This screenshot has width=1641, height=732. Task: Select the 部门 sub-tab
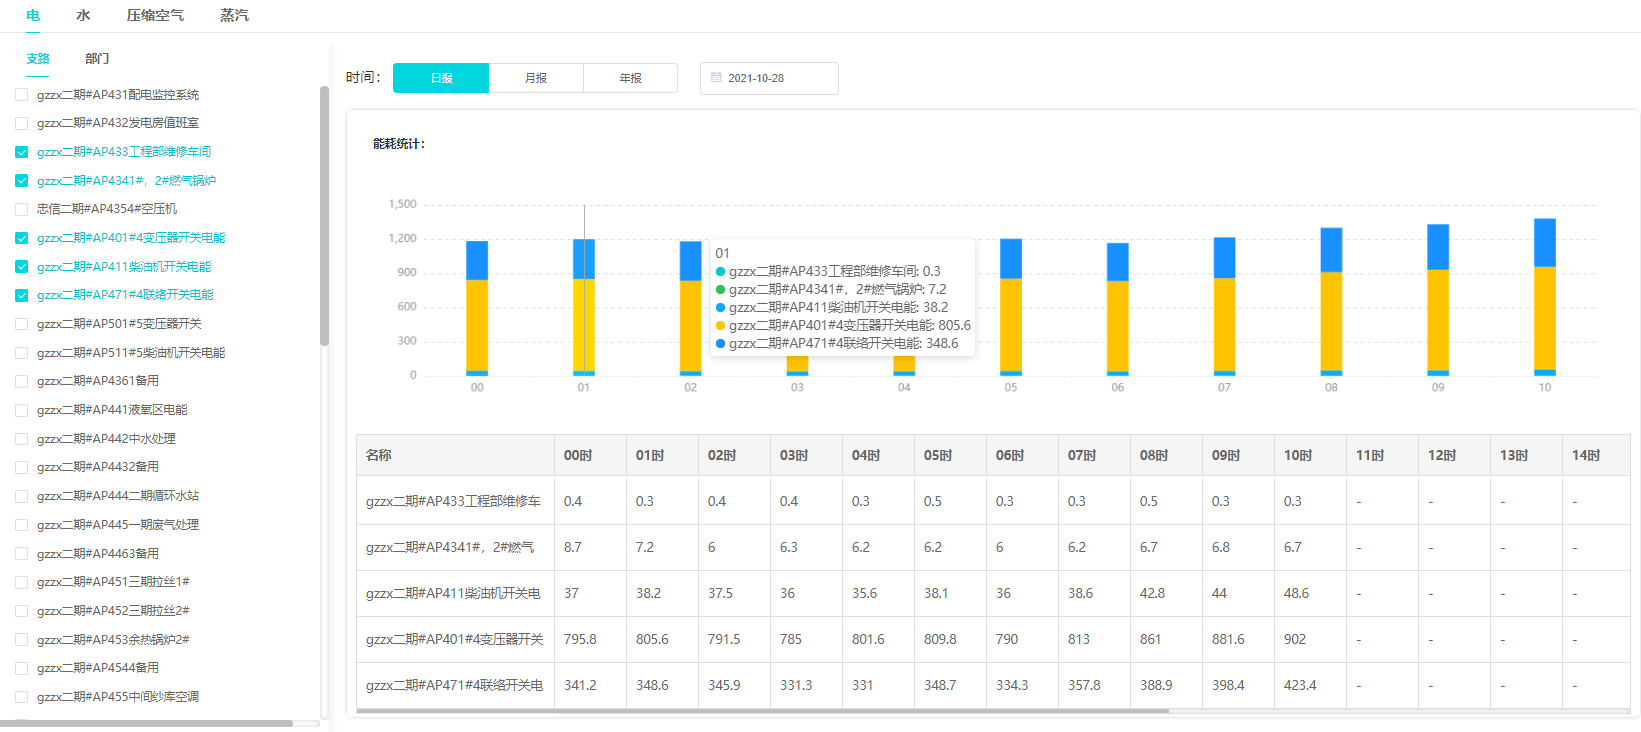coord(97,59)
